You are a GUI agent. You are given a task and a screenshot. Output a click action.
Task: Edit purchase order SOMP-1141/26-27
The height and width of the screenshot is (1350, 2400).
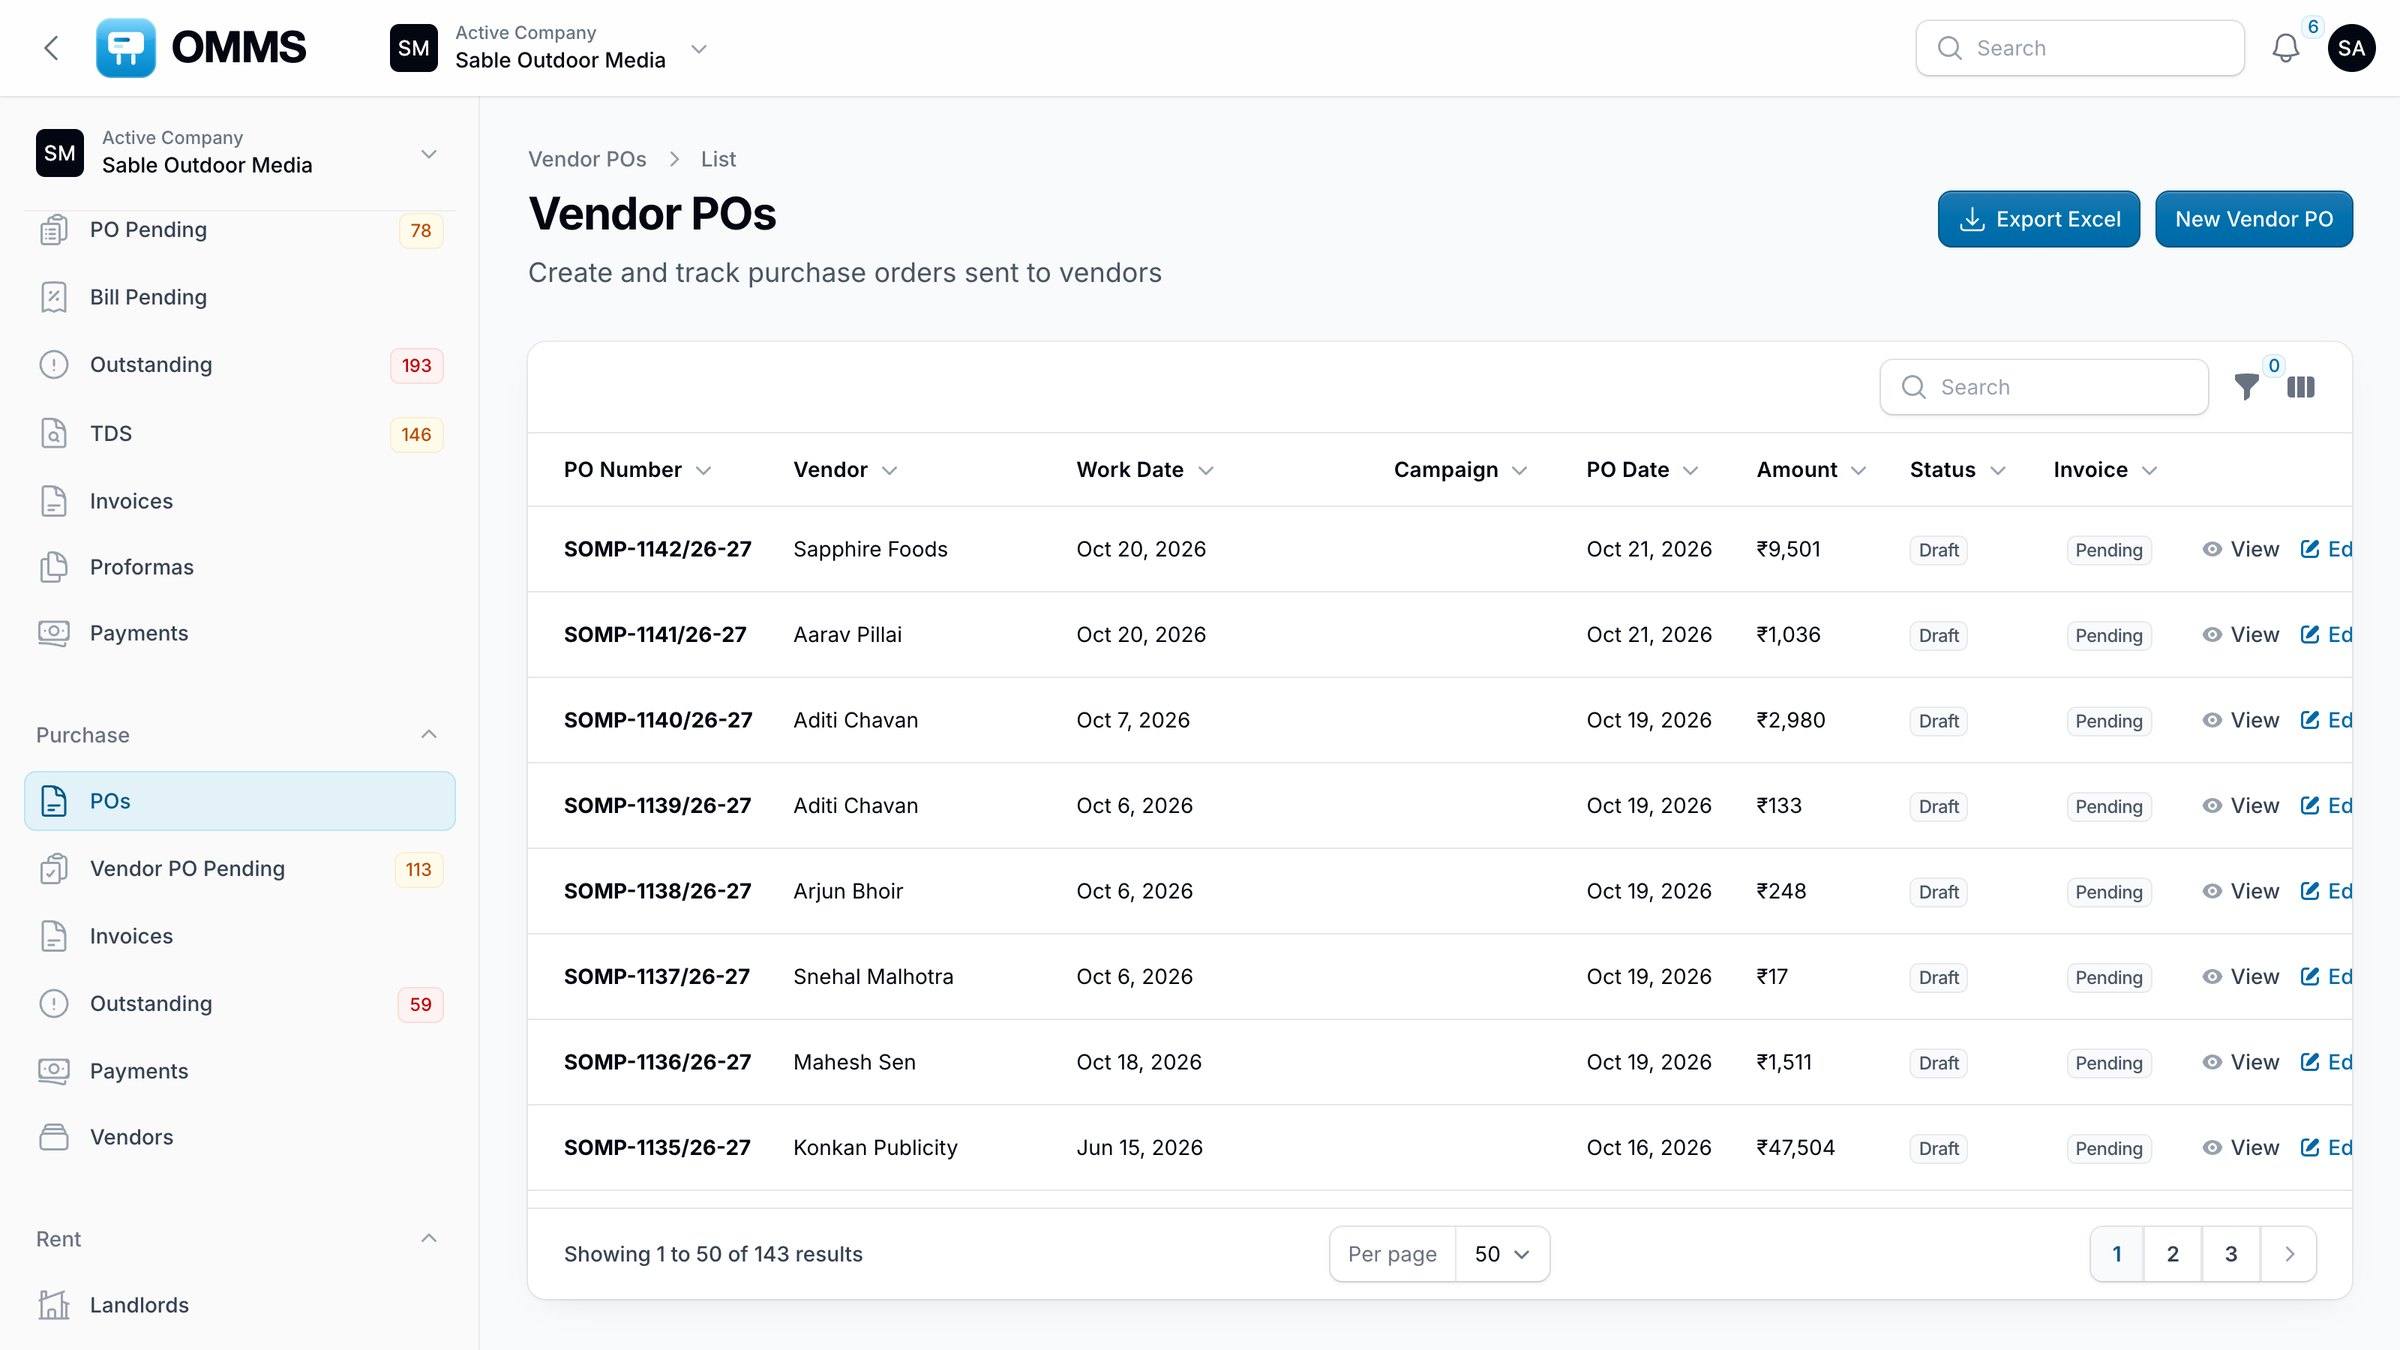tap(2326, 635)
